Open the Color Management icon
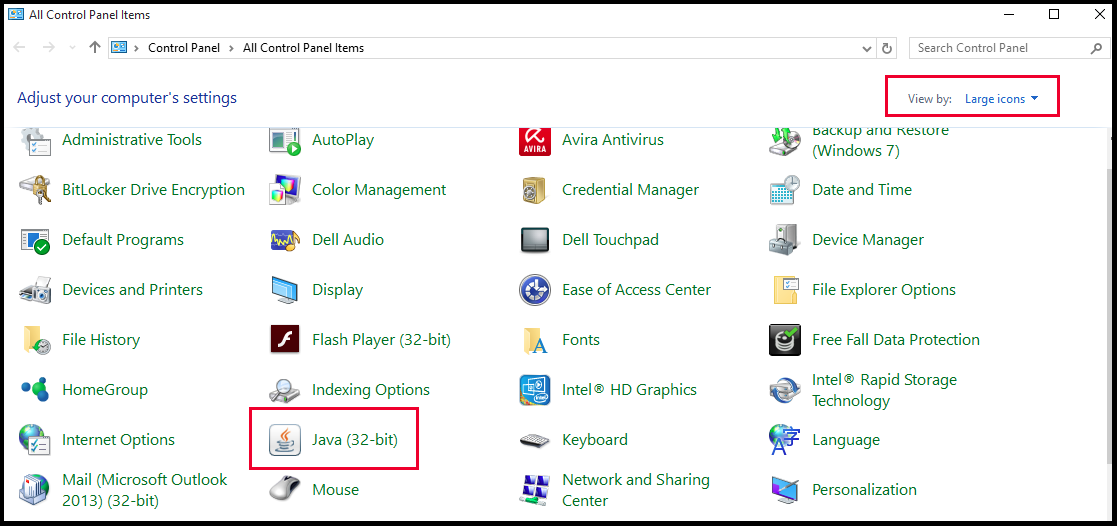 tap(285, 190)
